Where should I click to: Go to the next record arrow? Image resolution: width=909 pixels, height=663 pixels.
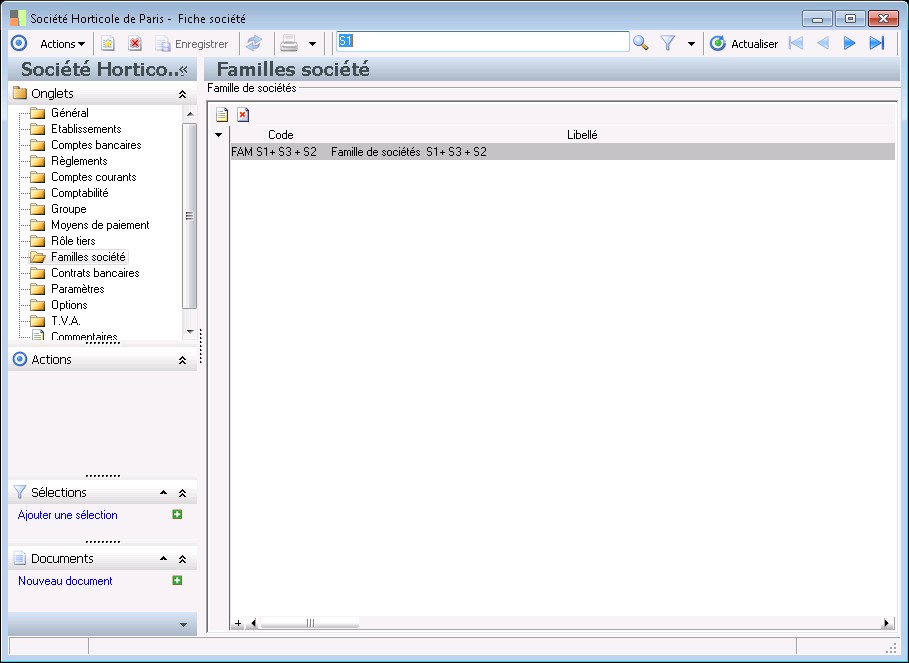pos(850,43)
